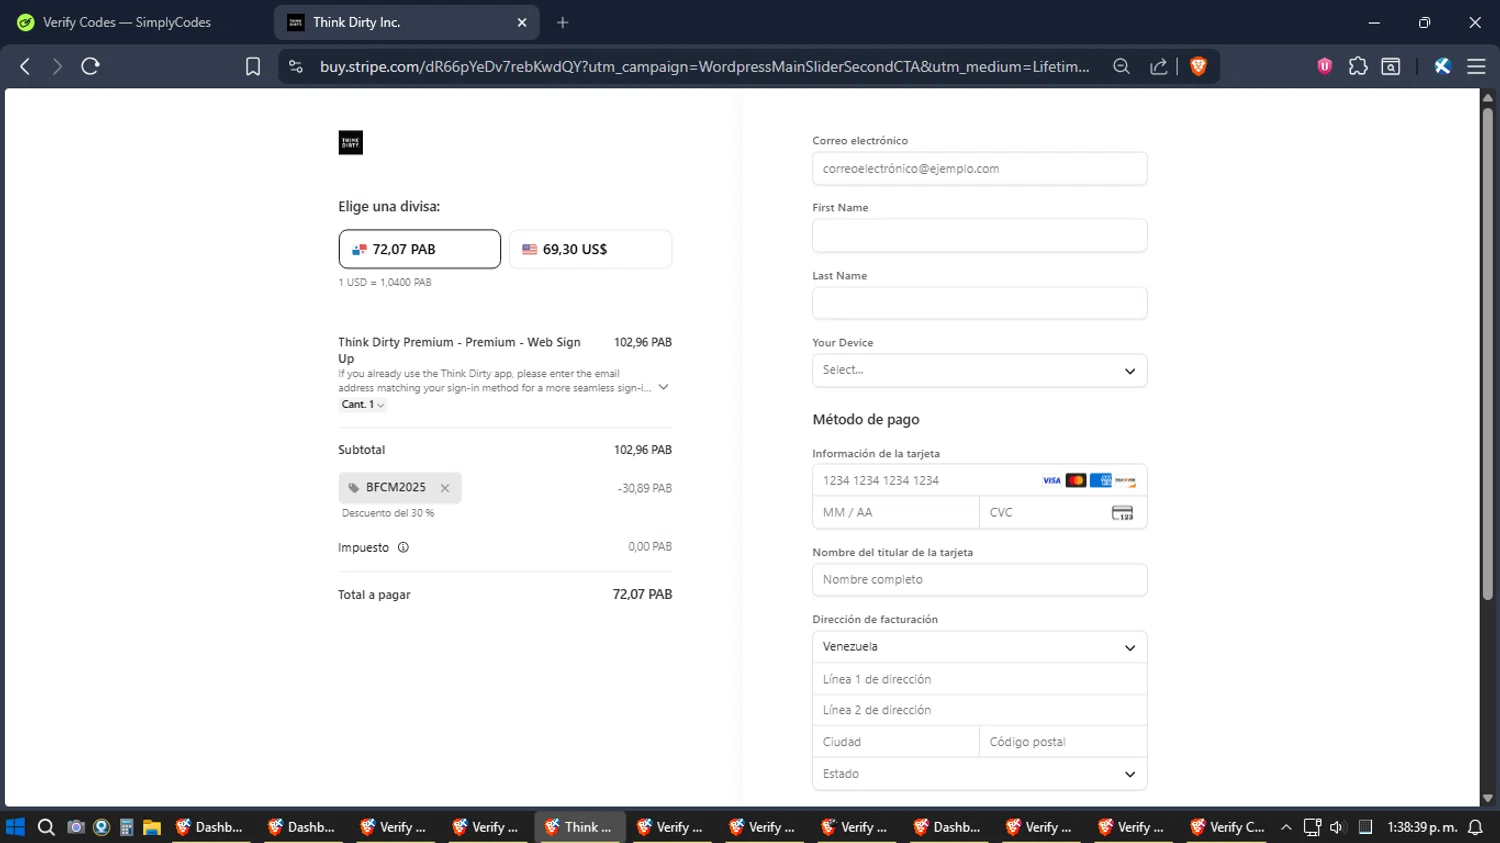
Task: Switch to the Verify Codes — SimplyCodes tab
Action: tap(127, 22)
